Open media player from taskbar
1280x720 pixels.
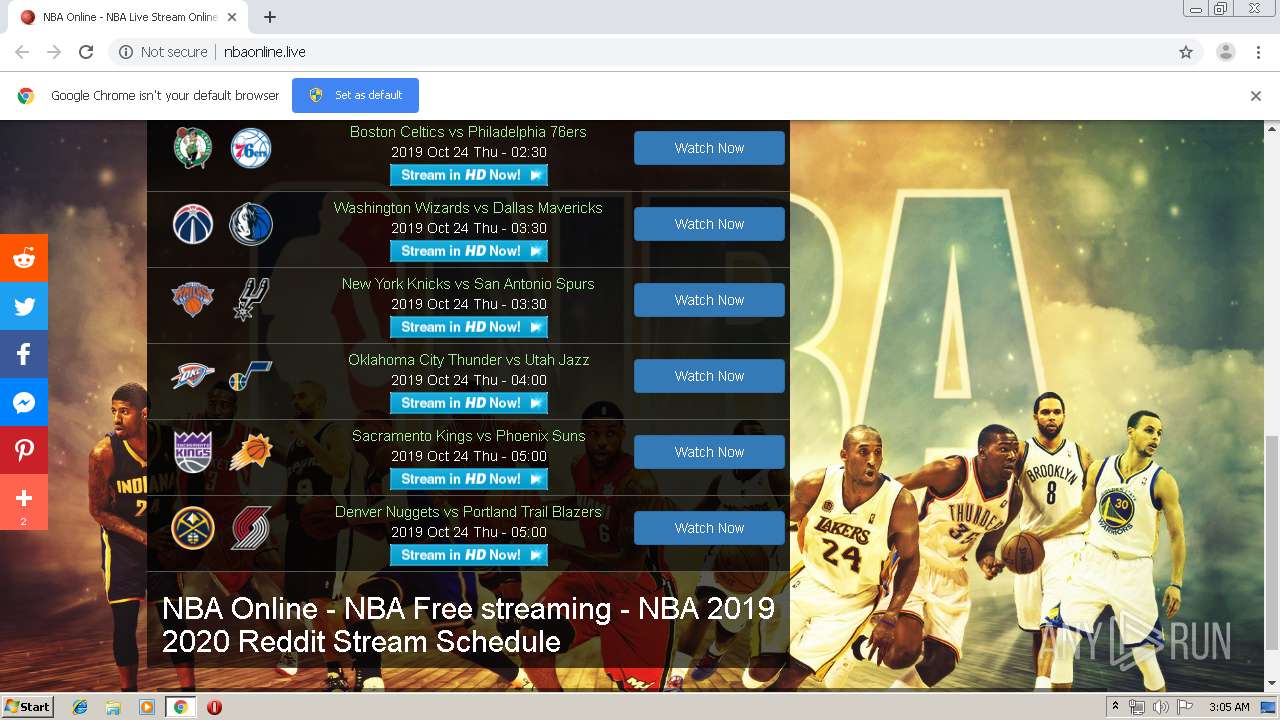[147, 707]
